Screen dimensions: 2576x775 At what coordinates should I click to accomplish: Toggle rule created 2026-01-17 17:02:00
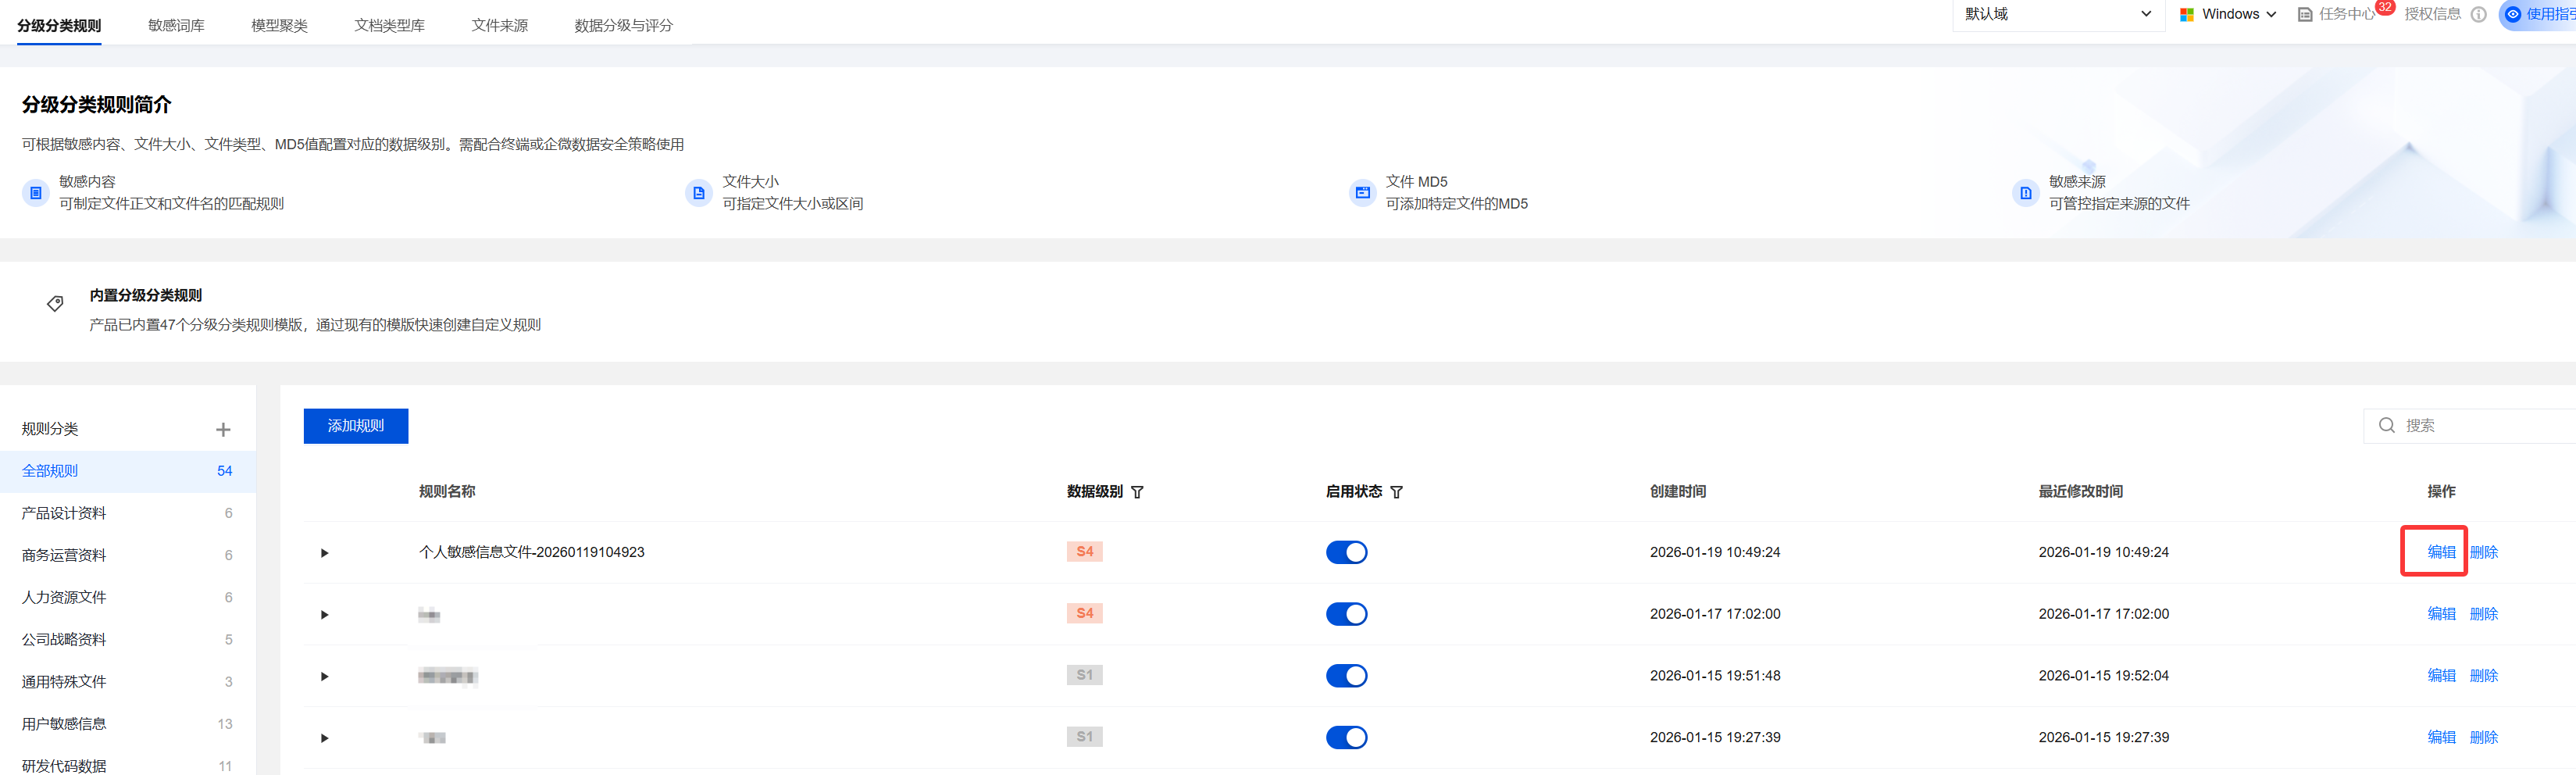pyautogui.click(x=1346, y=614)
